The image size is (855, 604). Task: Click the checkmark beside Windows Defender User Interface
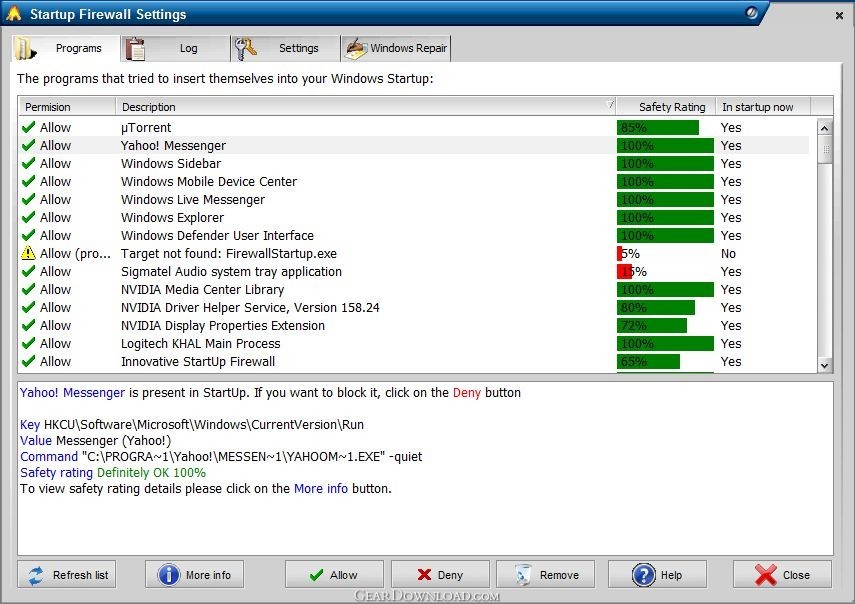click(28, 235)
